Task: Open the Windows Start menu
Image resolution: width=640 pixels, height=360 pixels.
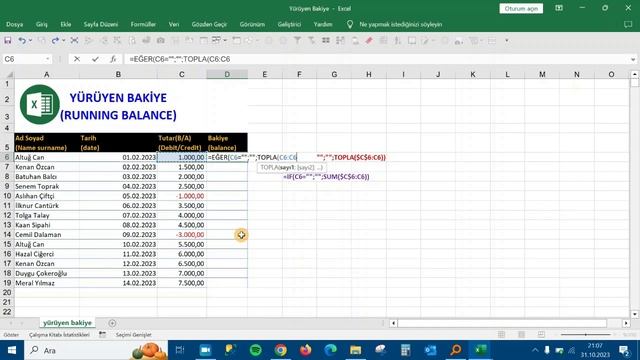Action: pos(12,350)
